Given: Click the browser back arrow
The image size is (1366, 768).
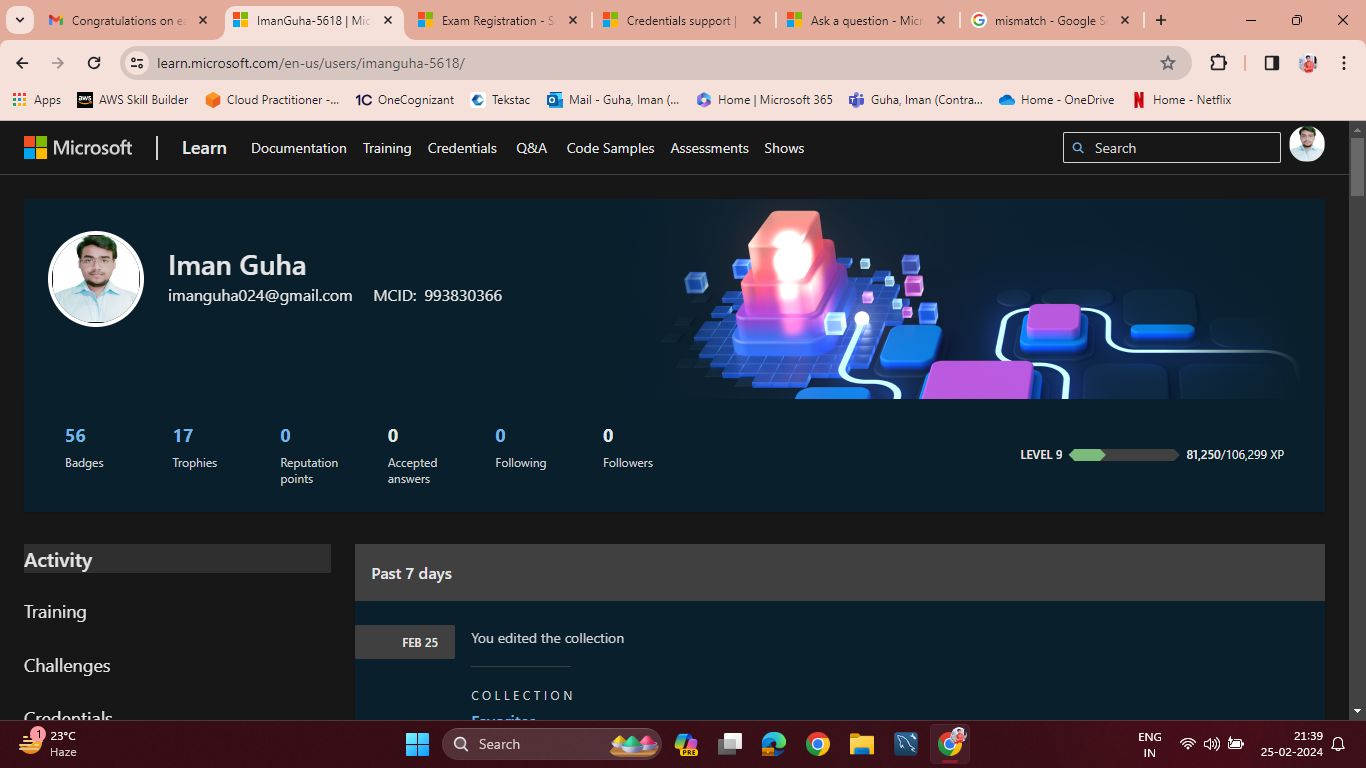Looking at the screenshot, I should tap(22, 63).
